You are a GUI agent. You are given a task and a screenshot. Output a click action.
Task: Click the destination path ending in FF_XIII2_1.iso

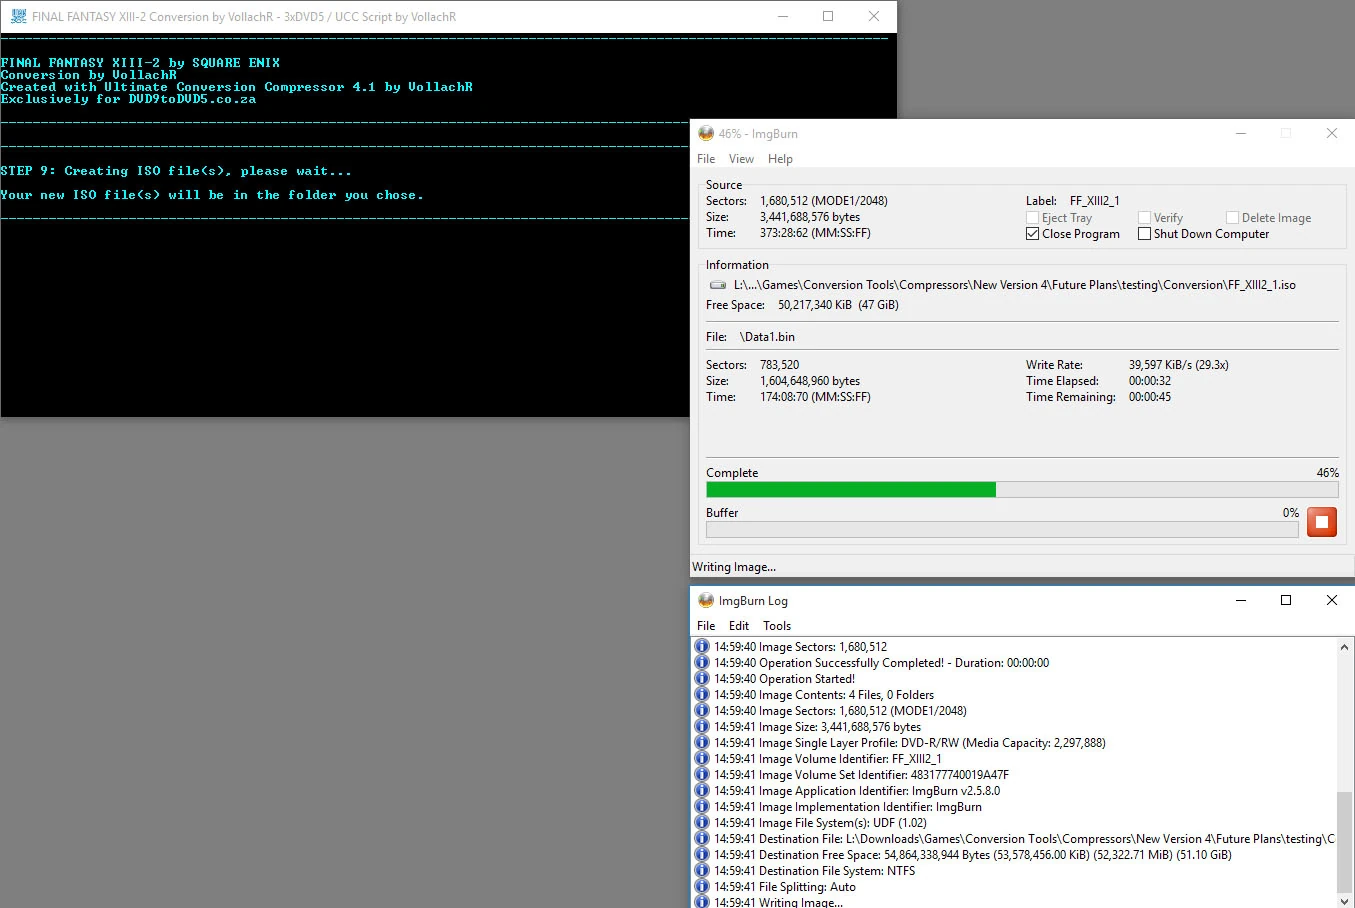point(1014,285)
